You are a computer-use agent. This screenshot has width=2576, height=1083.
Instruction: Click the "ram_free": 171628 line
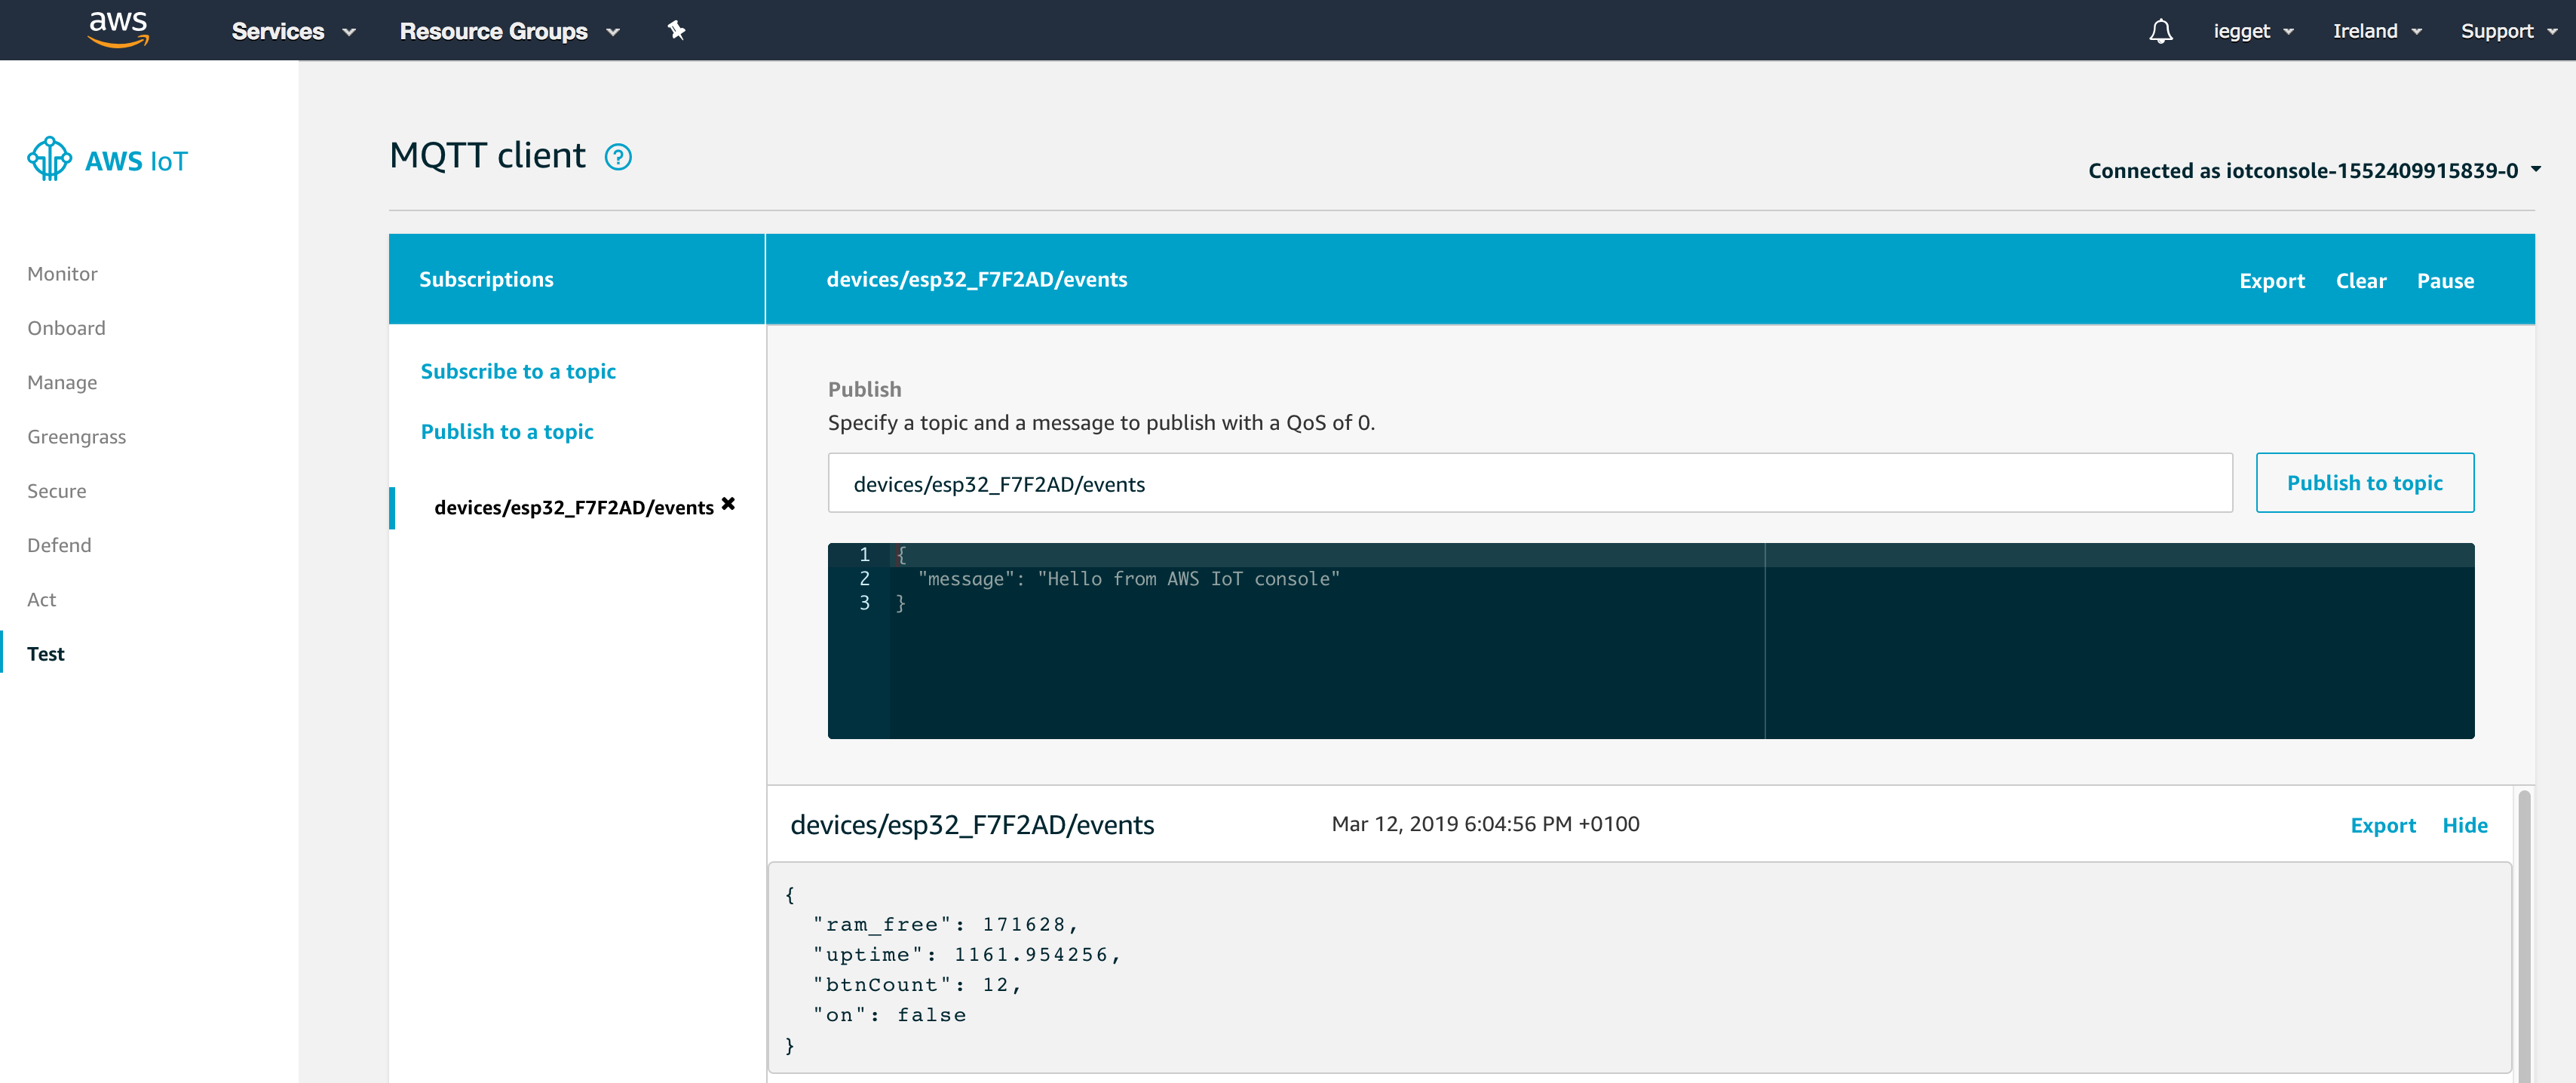point(945,924)
